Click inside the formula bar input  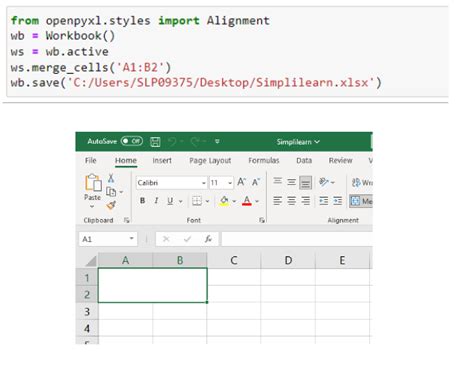(297, 239)
